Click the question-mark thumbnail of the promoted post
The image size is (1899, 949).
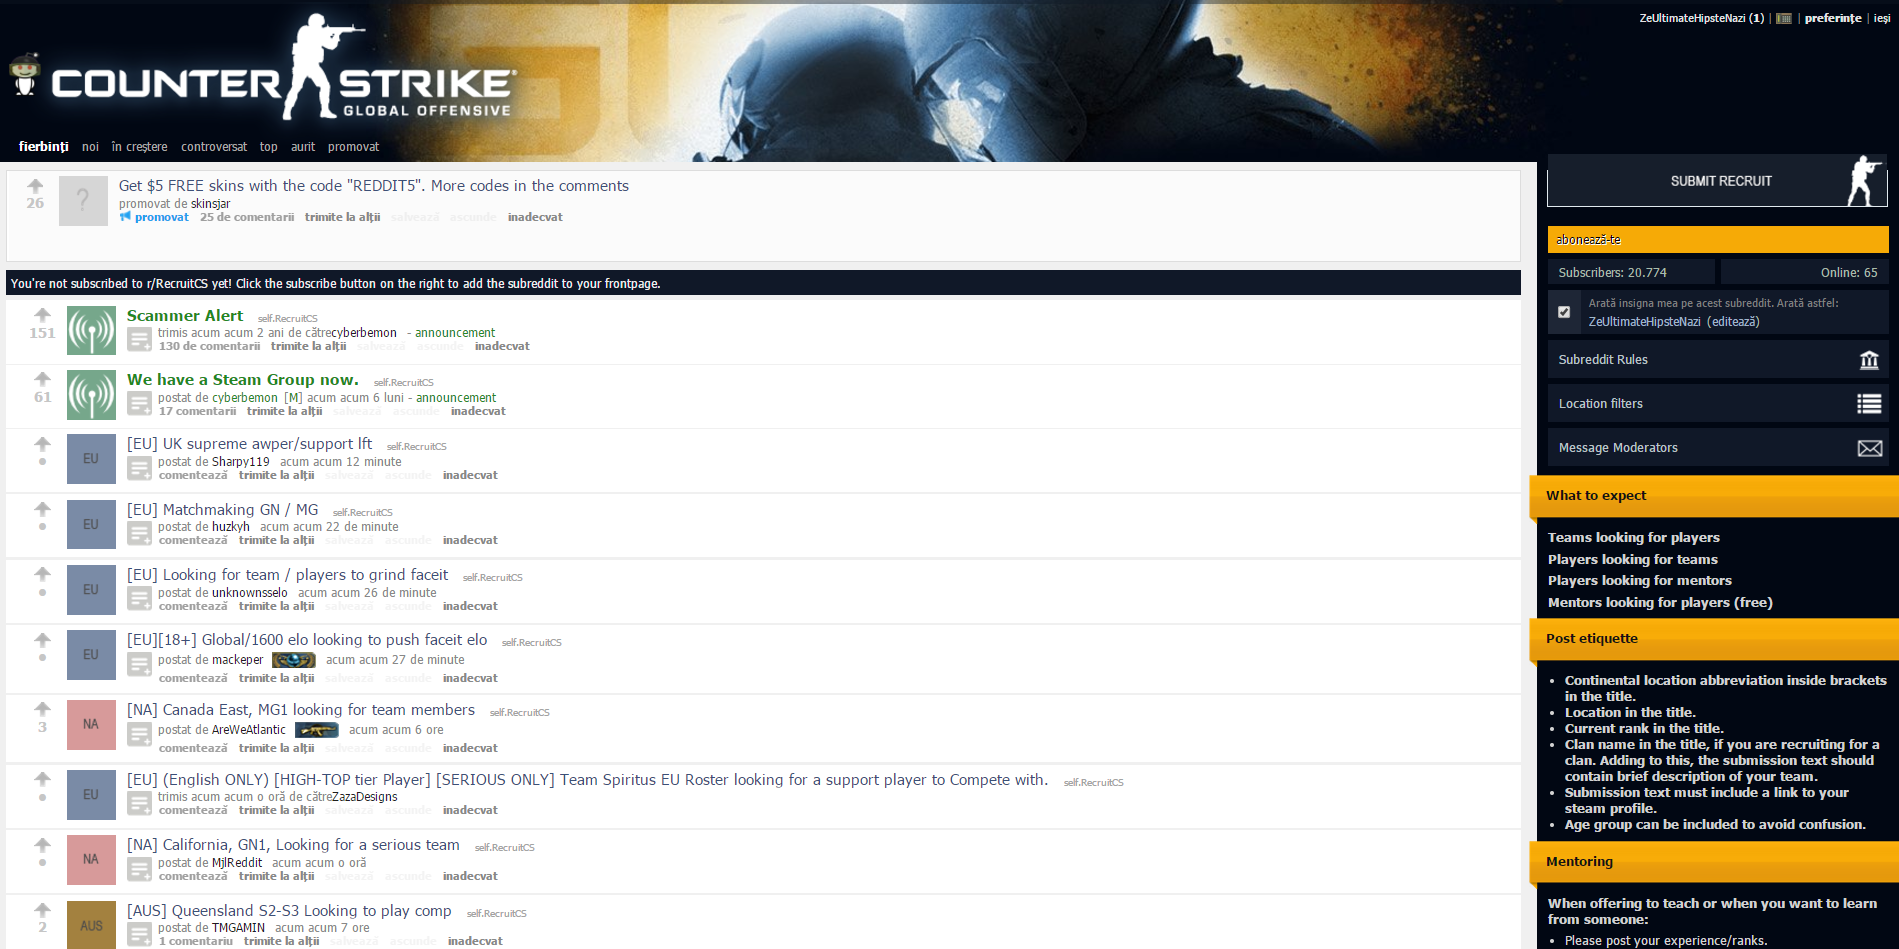83,201
